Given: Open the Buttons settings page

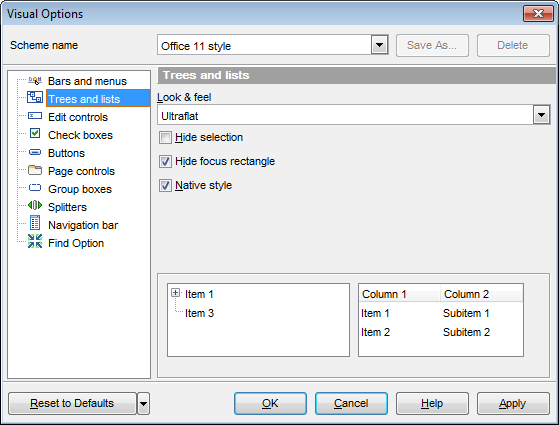Looking at the screenshot, I should click(x=66, y=153).
